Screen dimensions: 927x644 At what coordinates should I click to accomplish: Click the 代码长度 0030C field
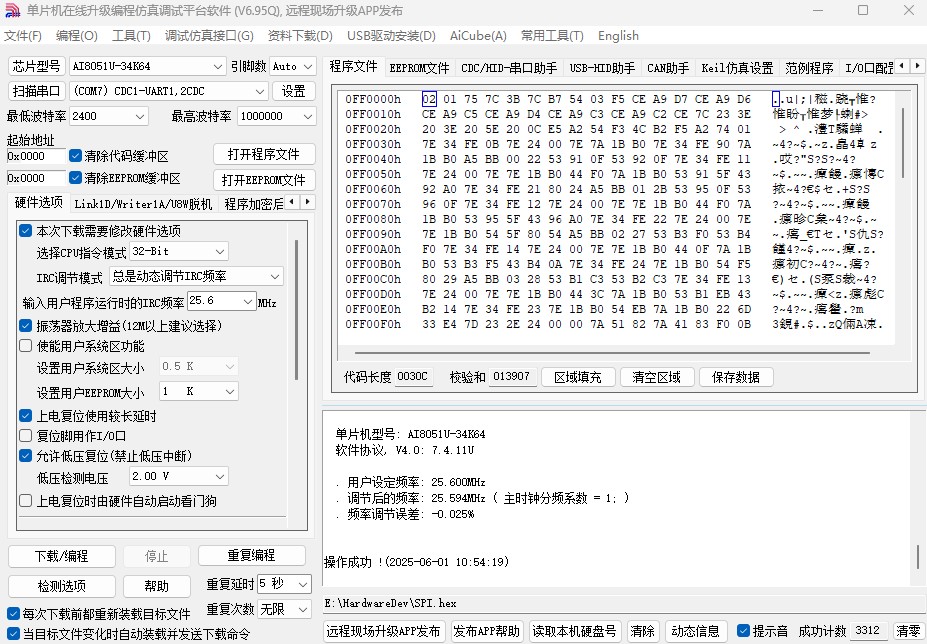413,377
